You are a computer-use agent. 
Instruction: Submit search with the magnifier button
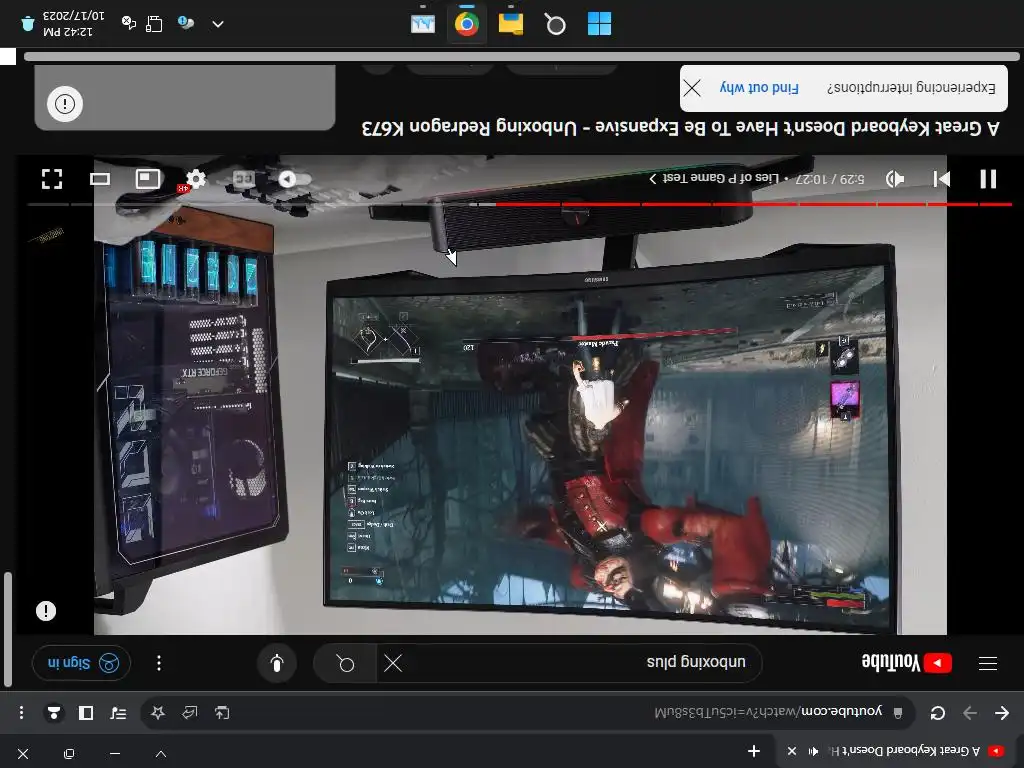[x=345, y=664]
